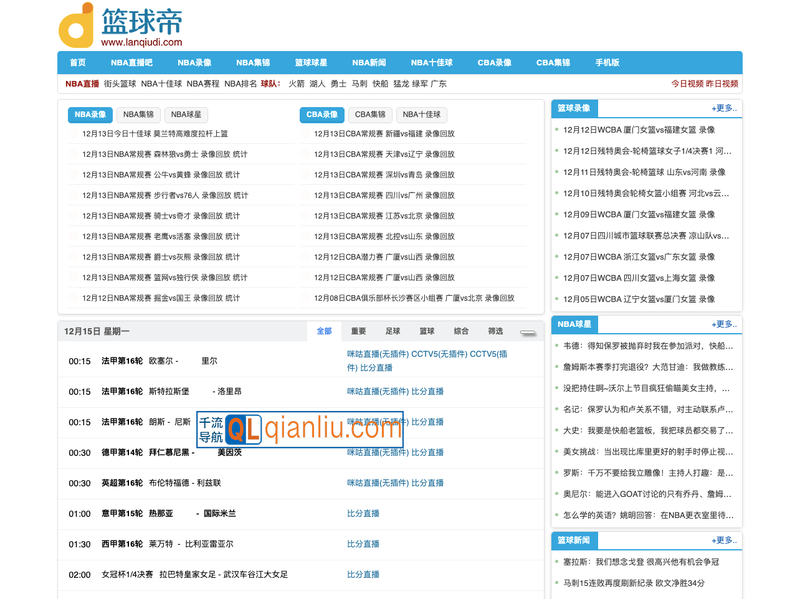Open the www.lanqiudi.com URL under the logo
The width and height of the screenshot is (800, 599).
tap(141, 42)
